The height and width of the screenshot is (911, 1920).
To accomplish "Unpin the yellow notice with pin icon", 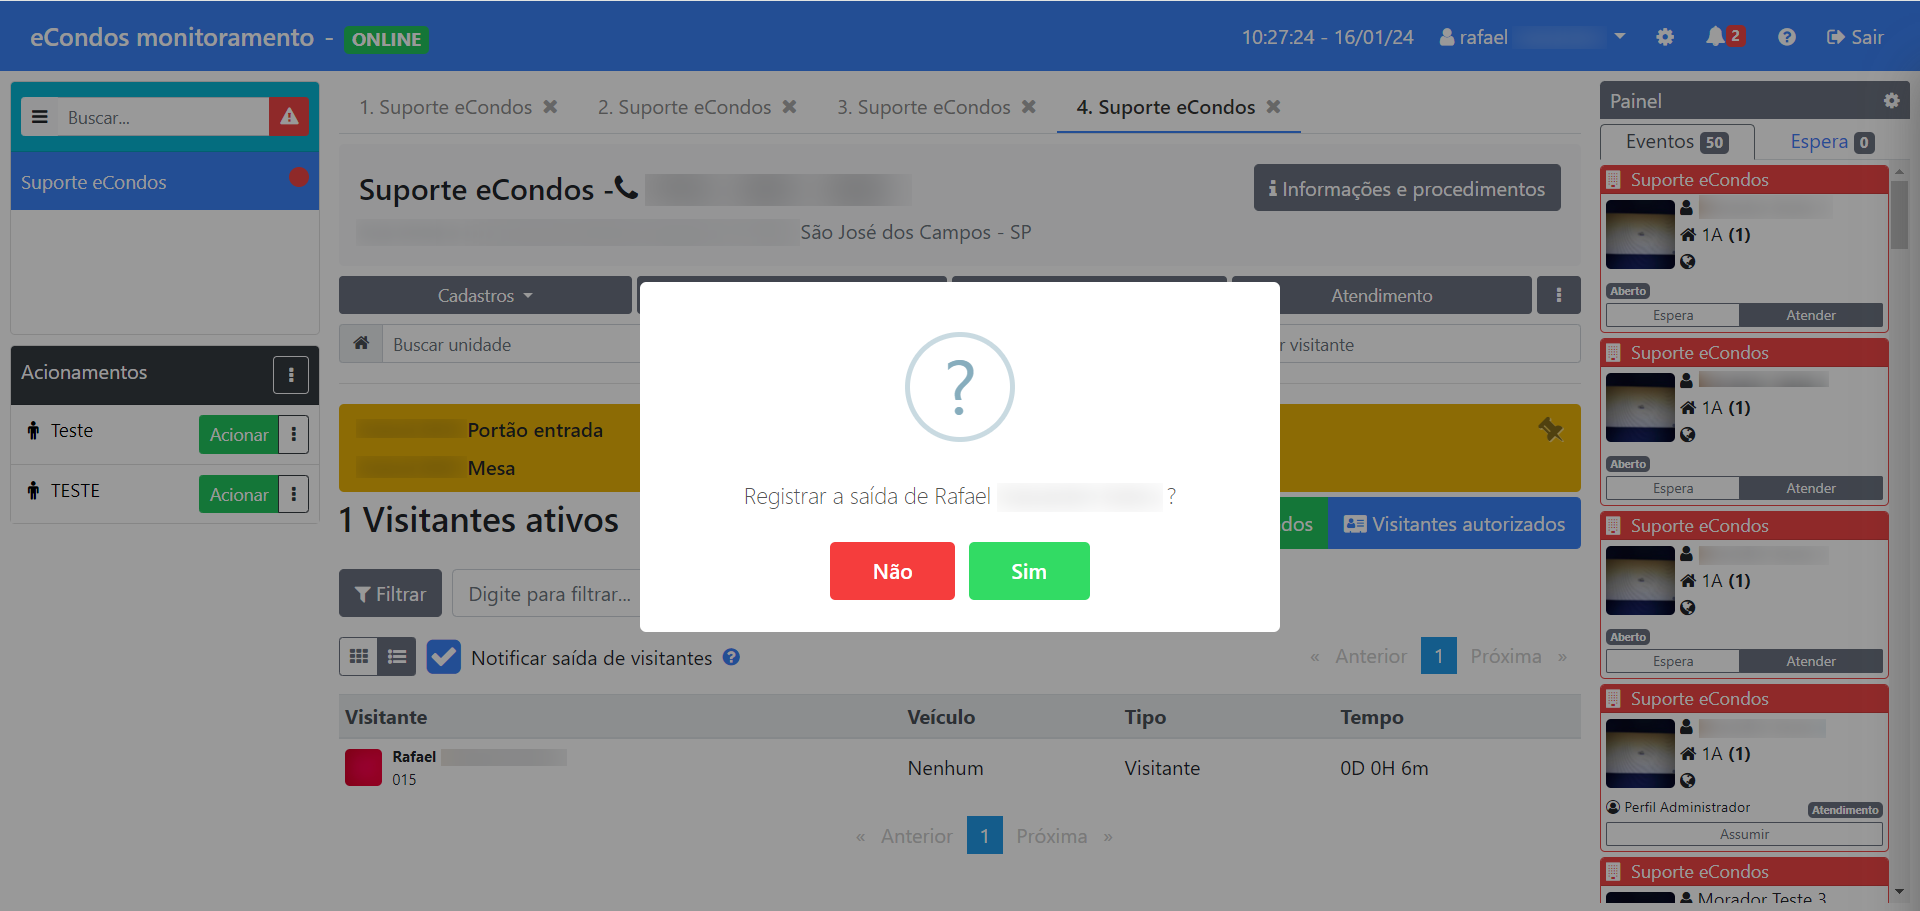I will coord(1551,430).
